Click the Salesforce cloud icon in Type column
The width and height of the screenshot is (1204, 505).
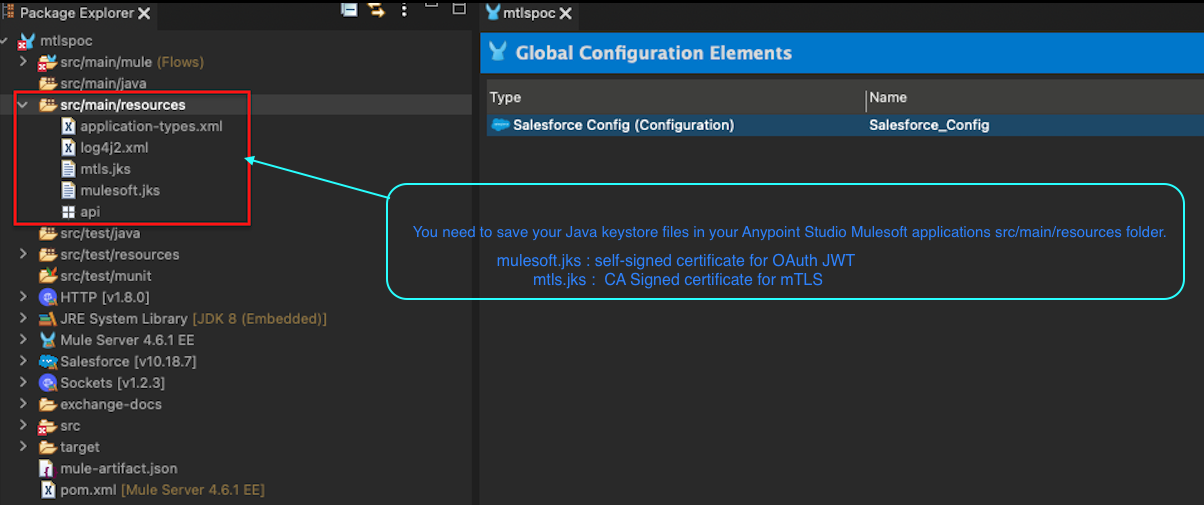pos(501,125)
